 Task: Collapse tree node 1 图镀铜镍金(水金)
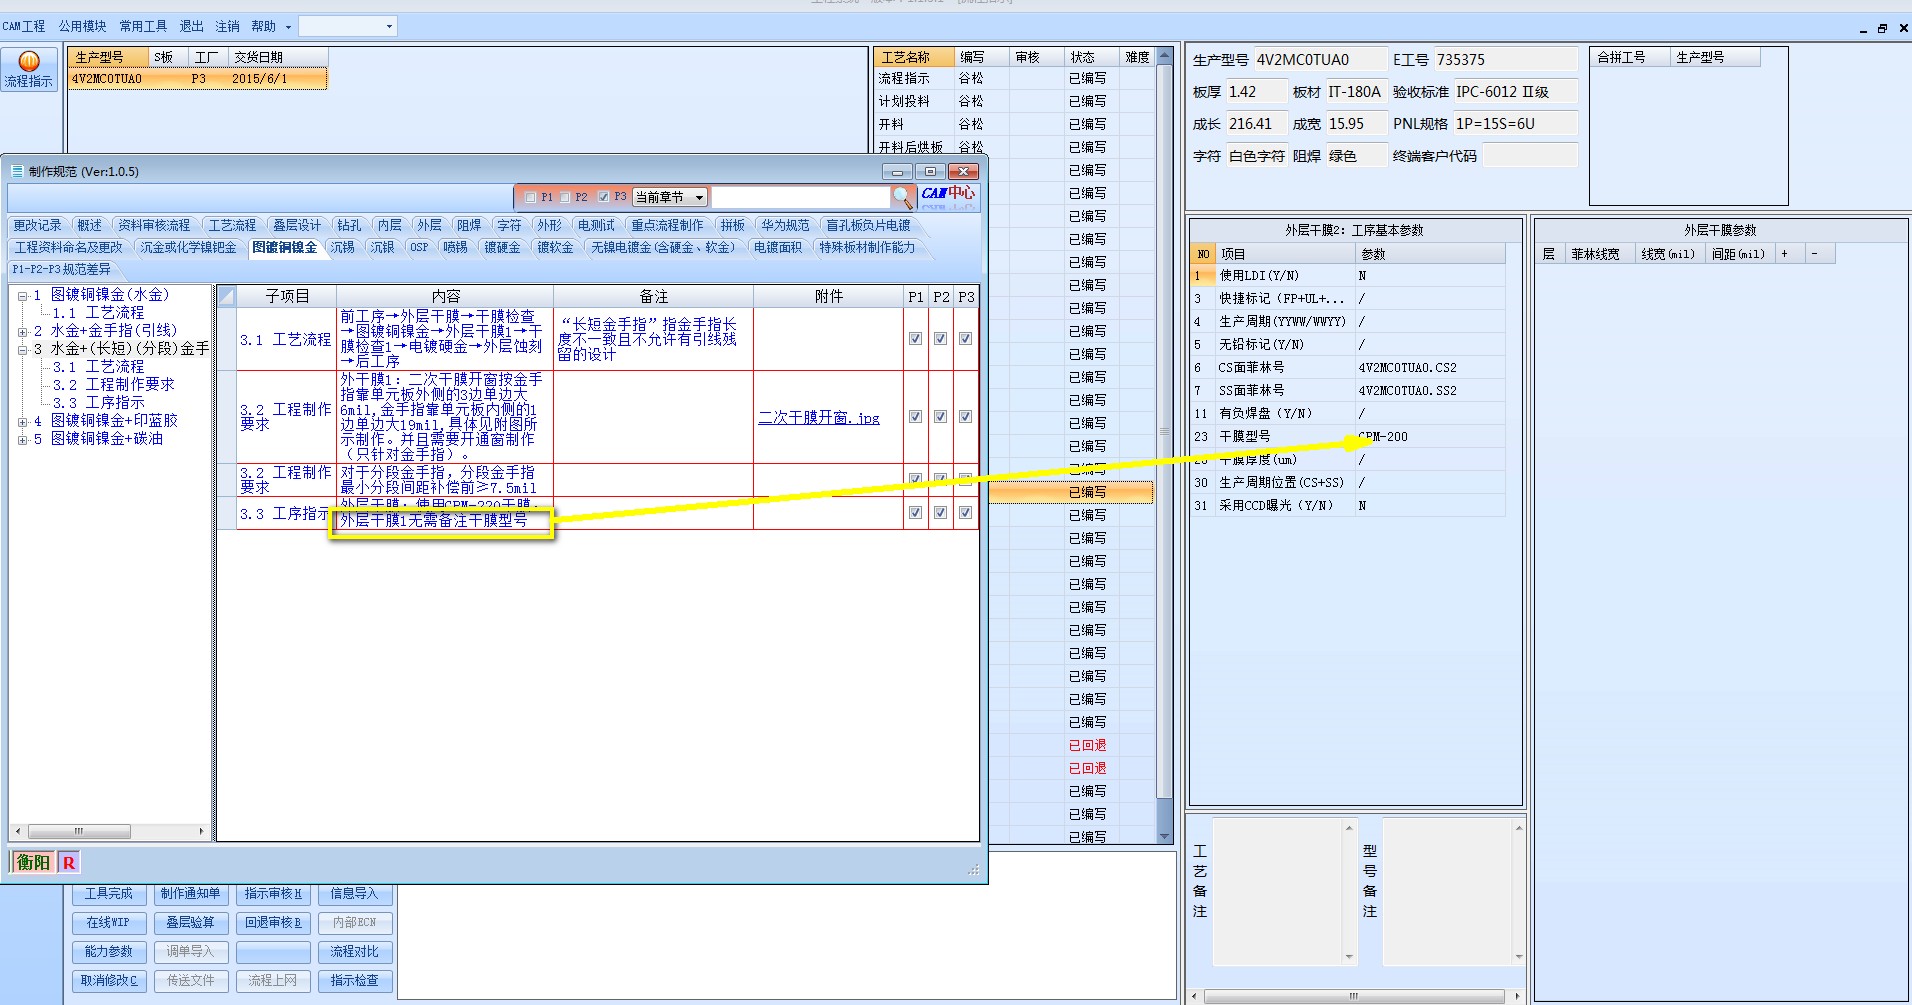click(x=22, y=296)
